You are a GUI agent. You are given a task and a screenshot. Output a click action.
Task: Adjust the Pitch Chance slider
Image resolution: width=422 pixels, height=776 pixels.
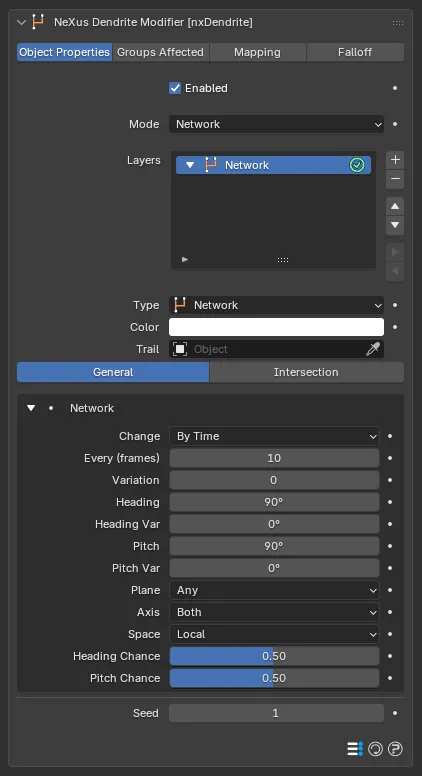click(274, 679)
